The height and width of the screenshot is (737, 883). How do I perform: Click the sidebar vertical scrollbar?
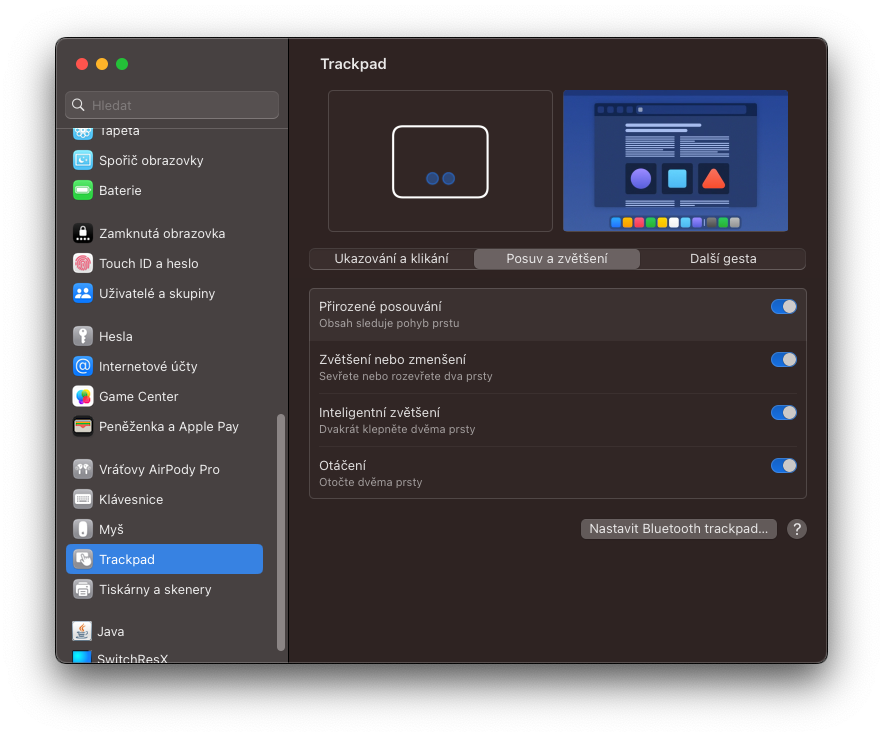click(280, 532)
